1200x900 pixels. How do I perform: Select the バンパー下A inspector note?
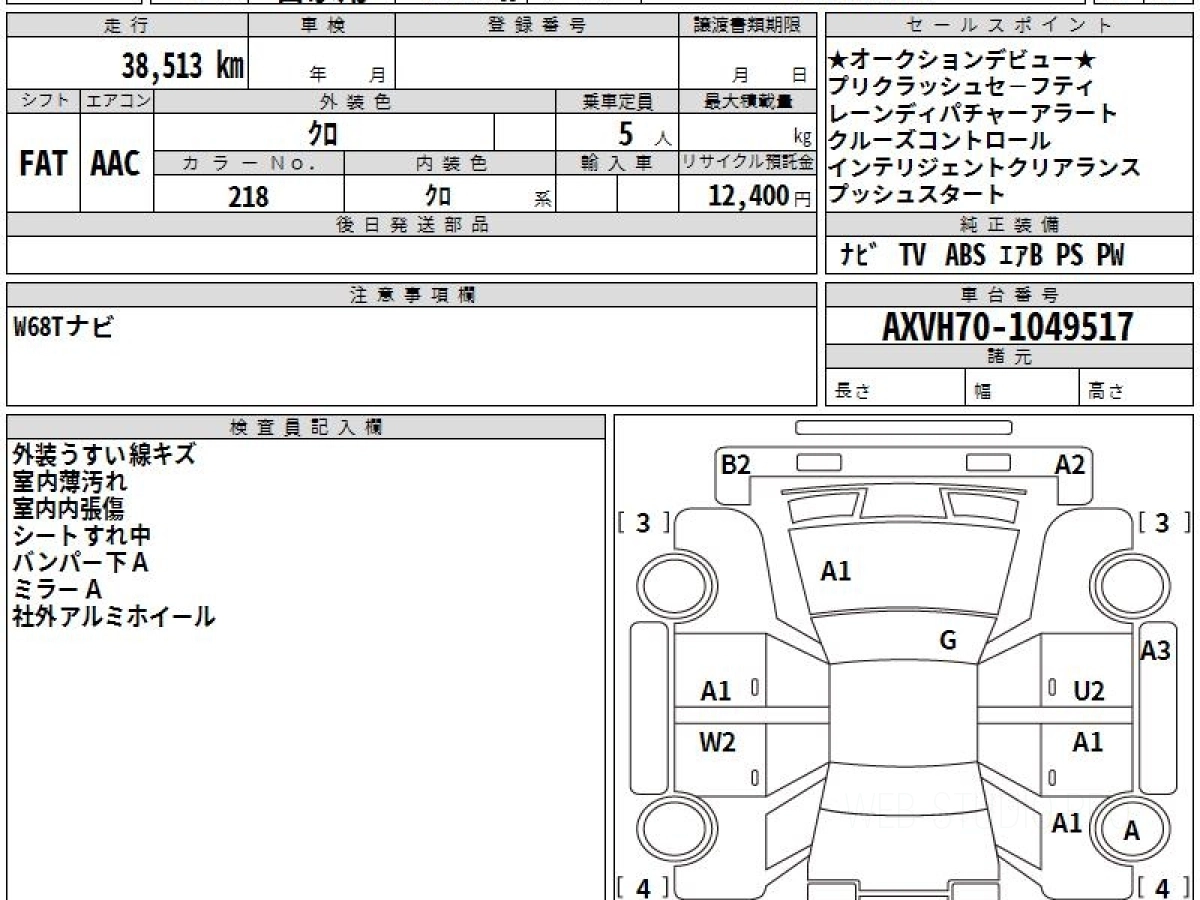point(80,562)
